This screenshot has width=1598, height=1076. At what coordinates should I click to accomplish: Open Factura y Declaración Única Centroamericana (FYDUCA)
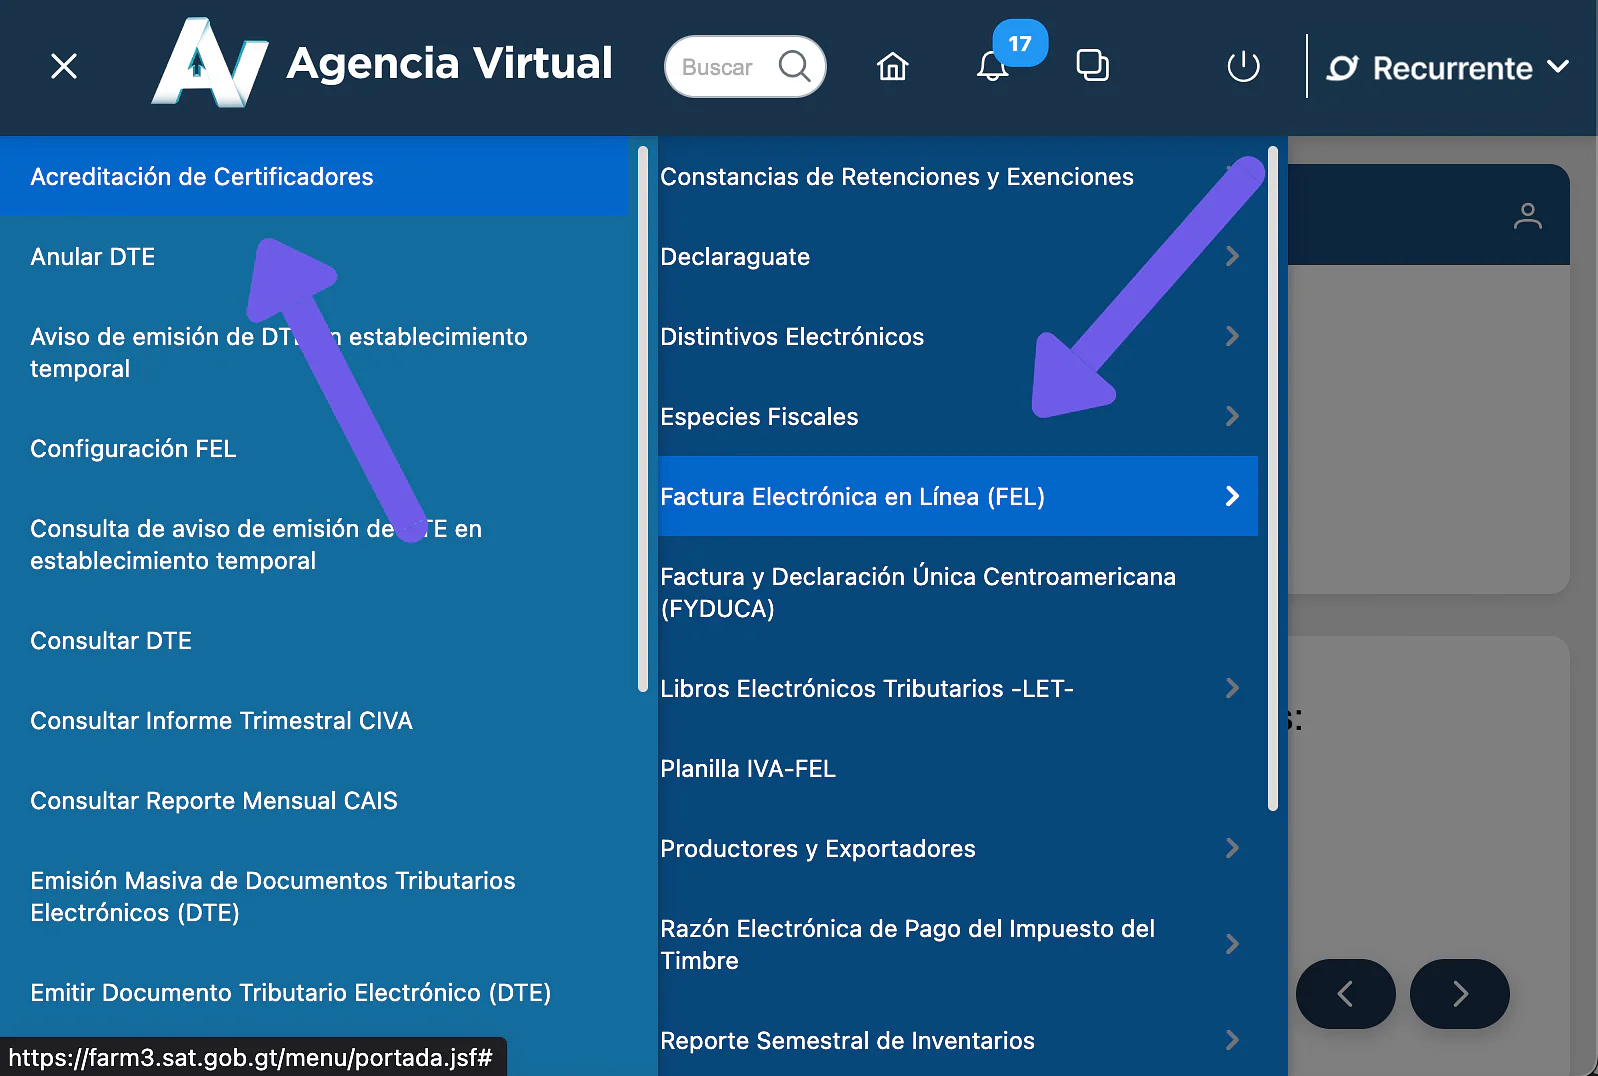958,592
